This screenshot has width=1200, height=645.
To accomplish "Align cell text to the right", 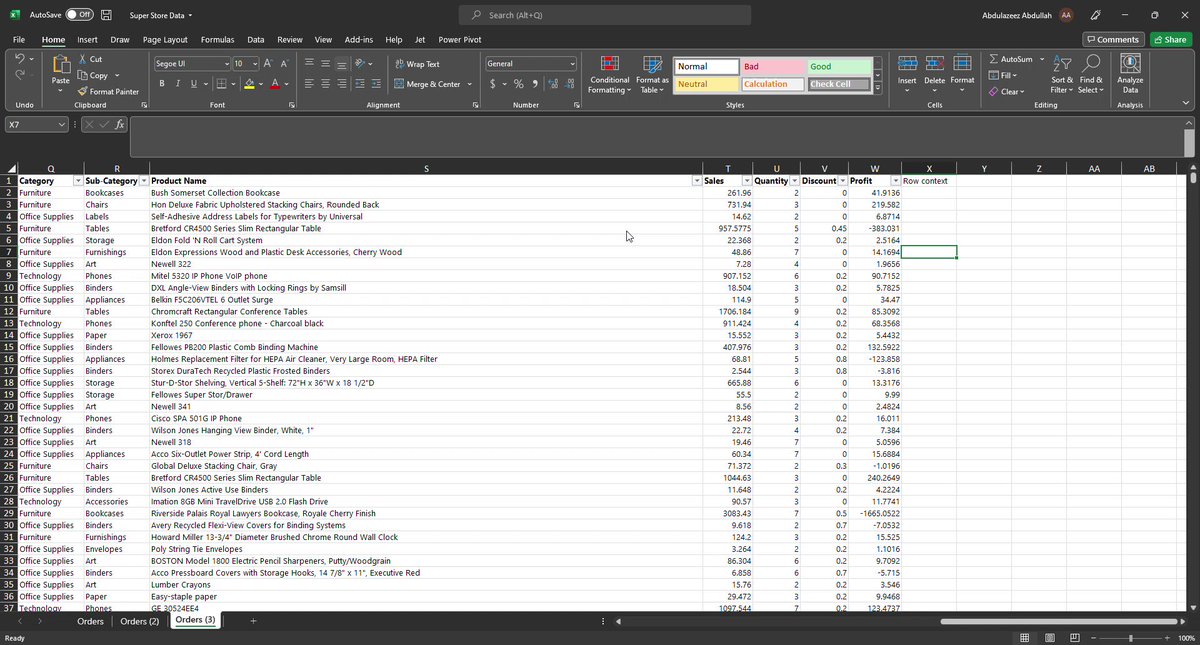I will [342, 84].
